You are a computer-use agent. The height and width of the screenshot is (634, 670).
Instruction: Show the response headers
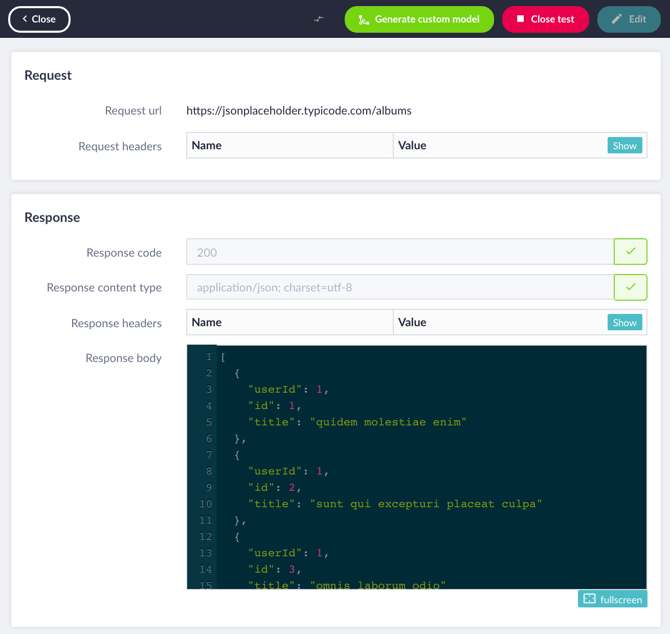coord(624,323)
